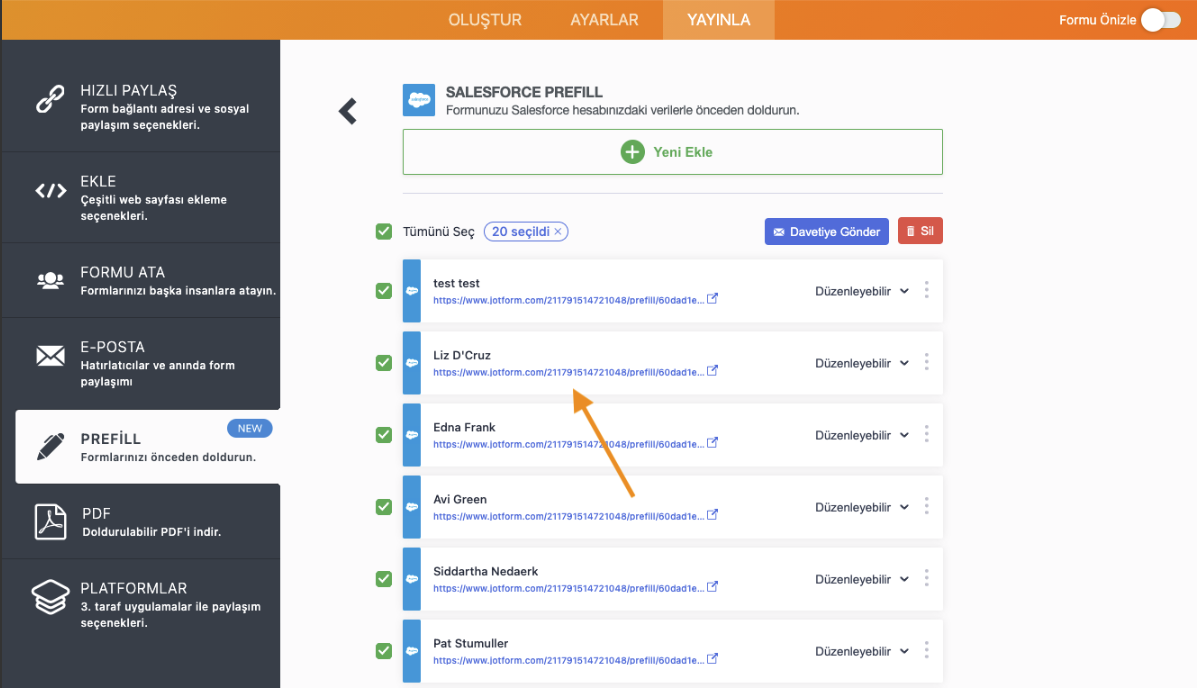Expand Düzenleyebilir dropdown for Avi Green

point(862,507)
